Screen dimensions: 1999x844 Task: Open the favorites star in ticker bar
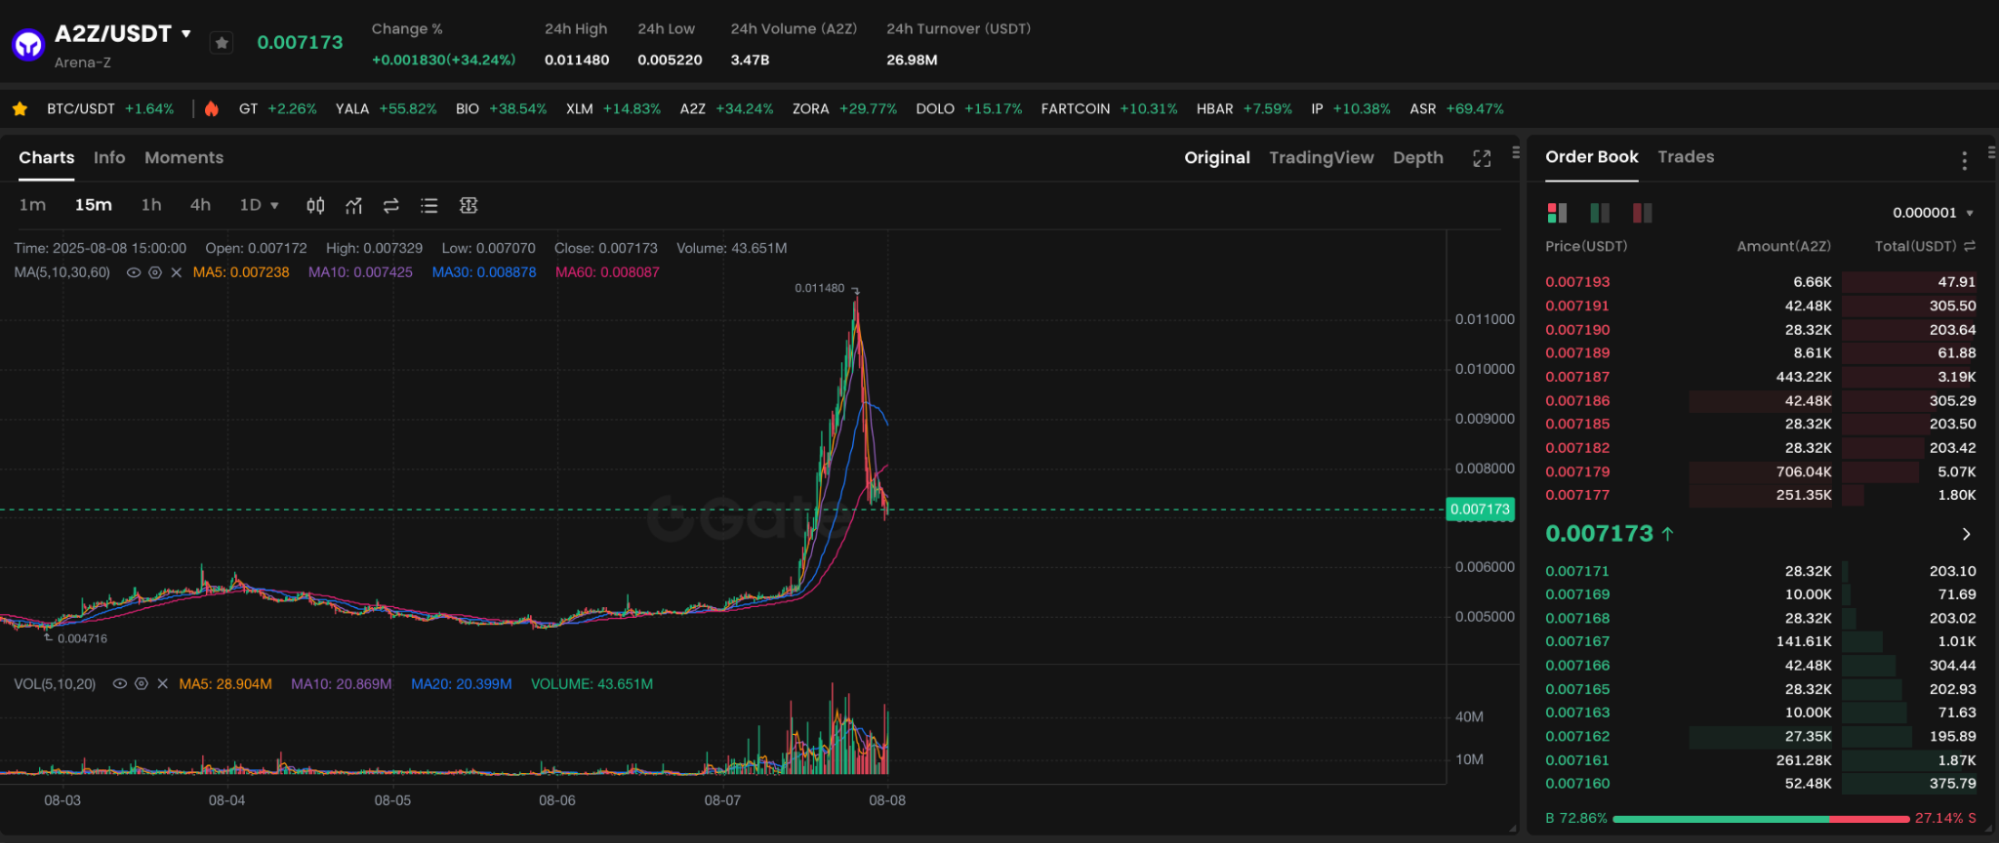click(20, 109)
